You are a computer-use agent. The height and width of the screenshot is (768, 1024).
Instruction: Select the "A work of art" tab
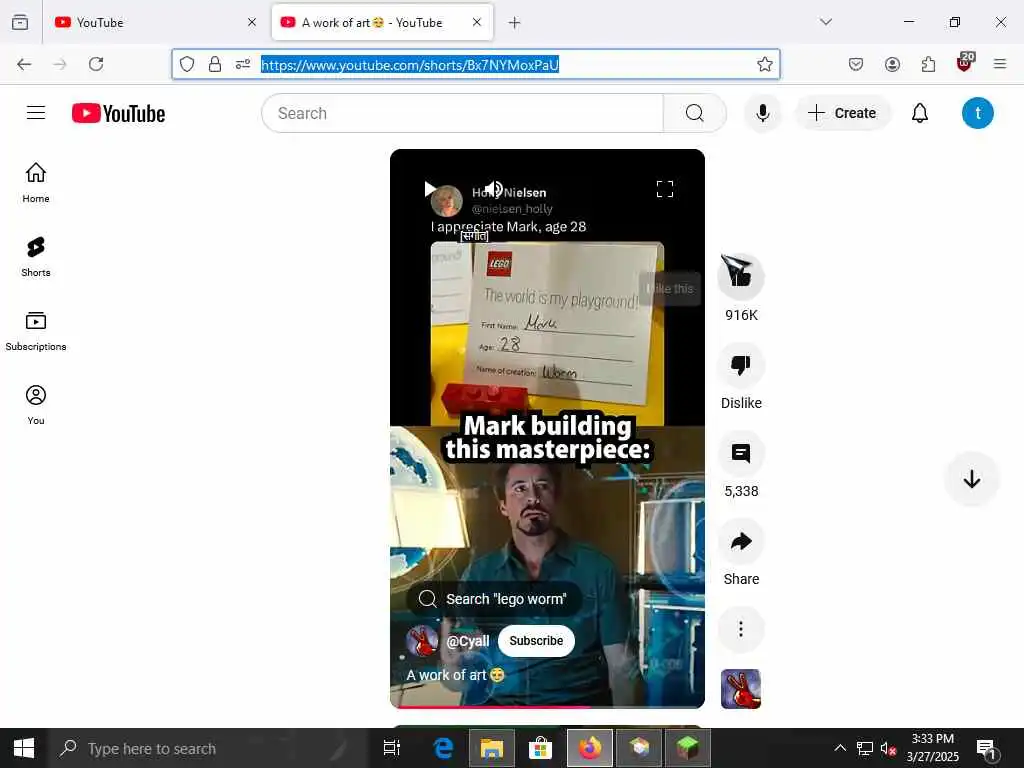point(382,22)
